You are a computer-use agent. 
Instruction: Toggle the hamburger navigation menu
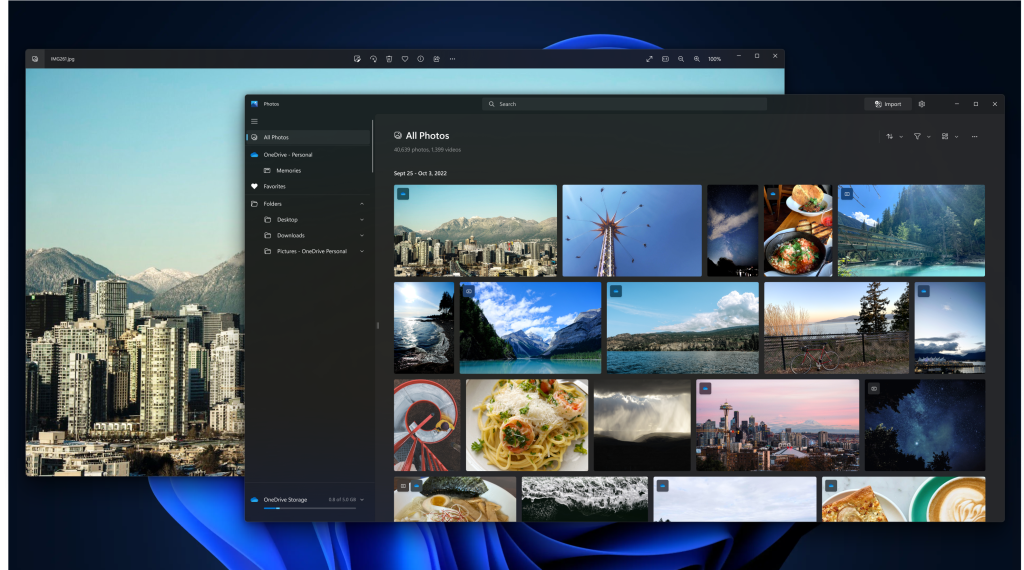tap(254, 121)
